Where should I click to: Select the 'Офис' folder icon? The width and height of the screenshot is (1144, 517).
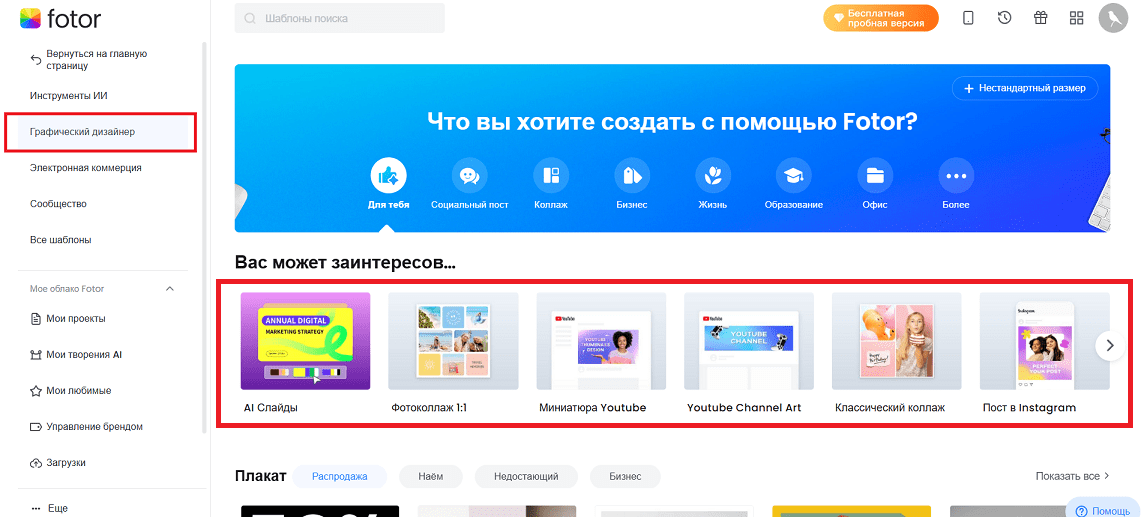click(x=875, y=176)
